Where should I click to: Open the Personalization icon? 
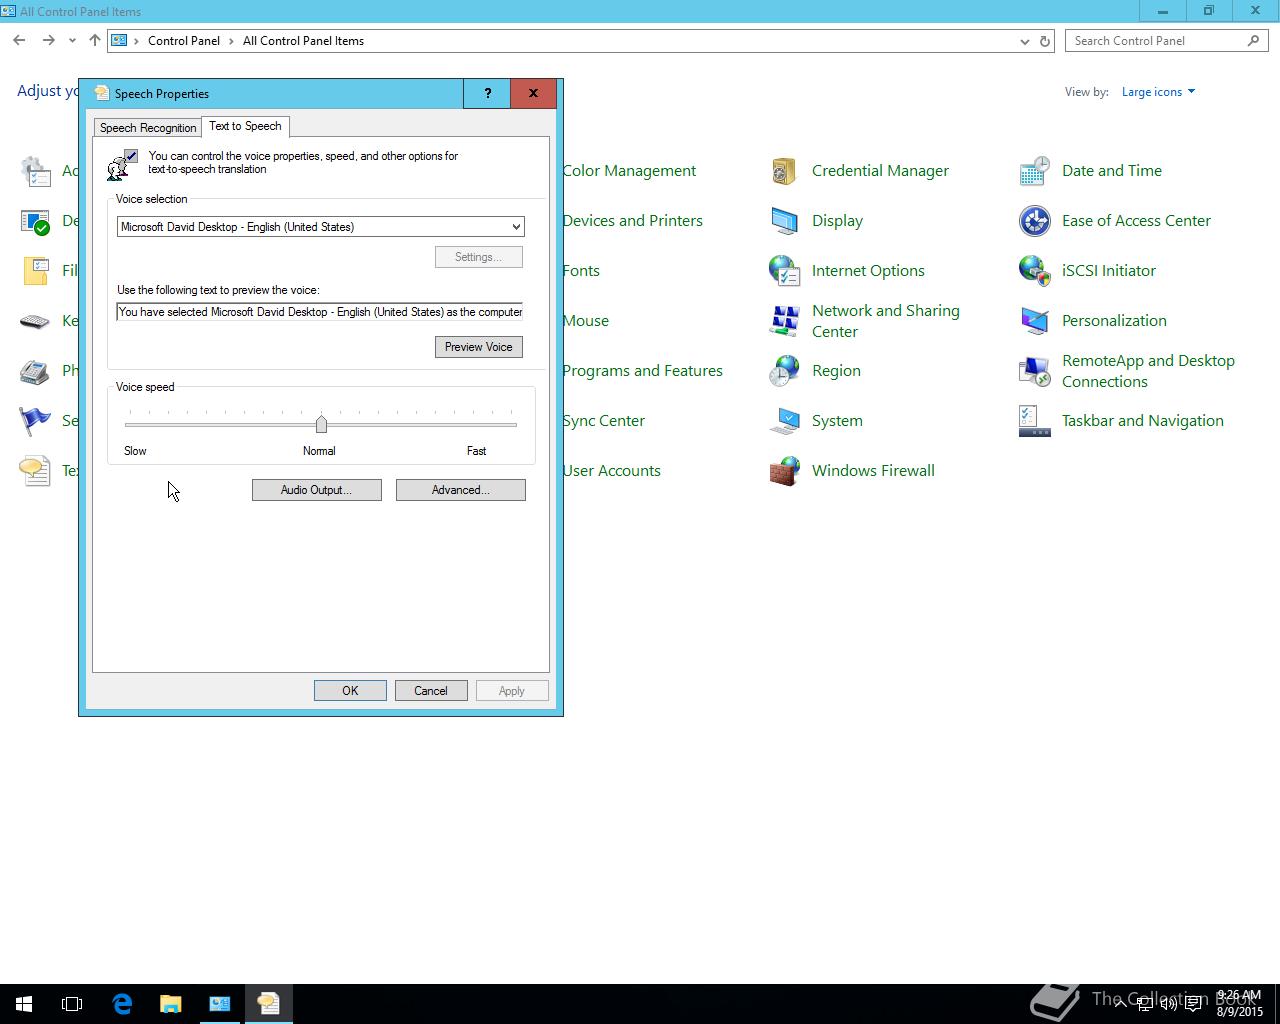pyautogui.click(x=1034, y=321)
